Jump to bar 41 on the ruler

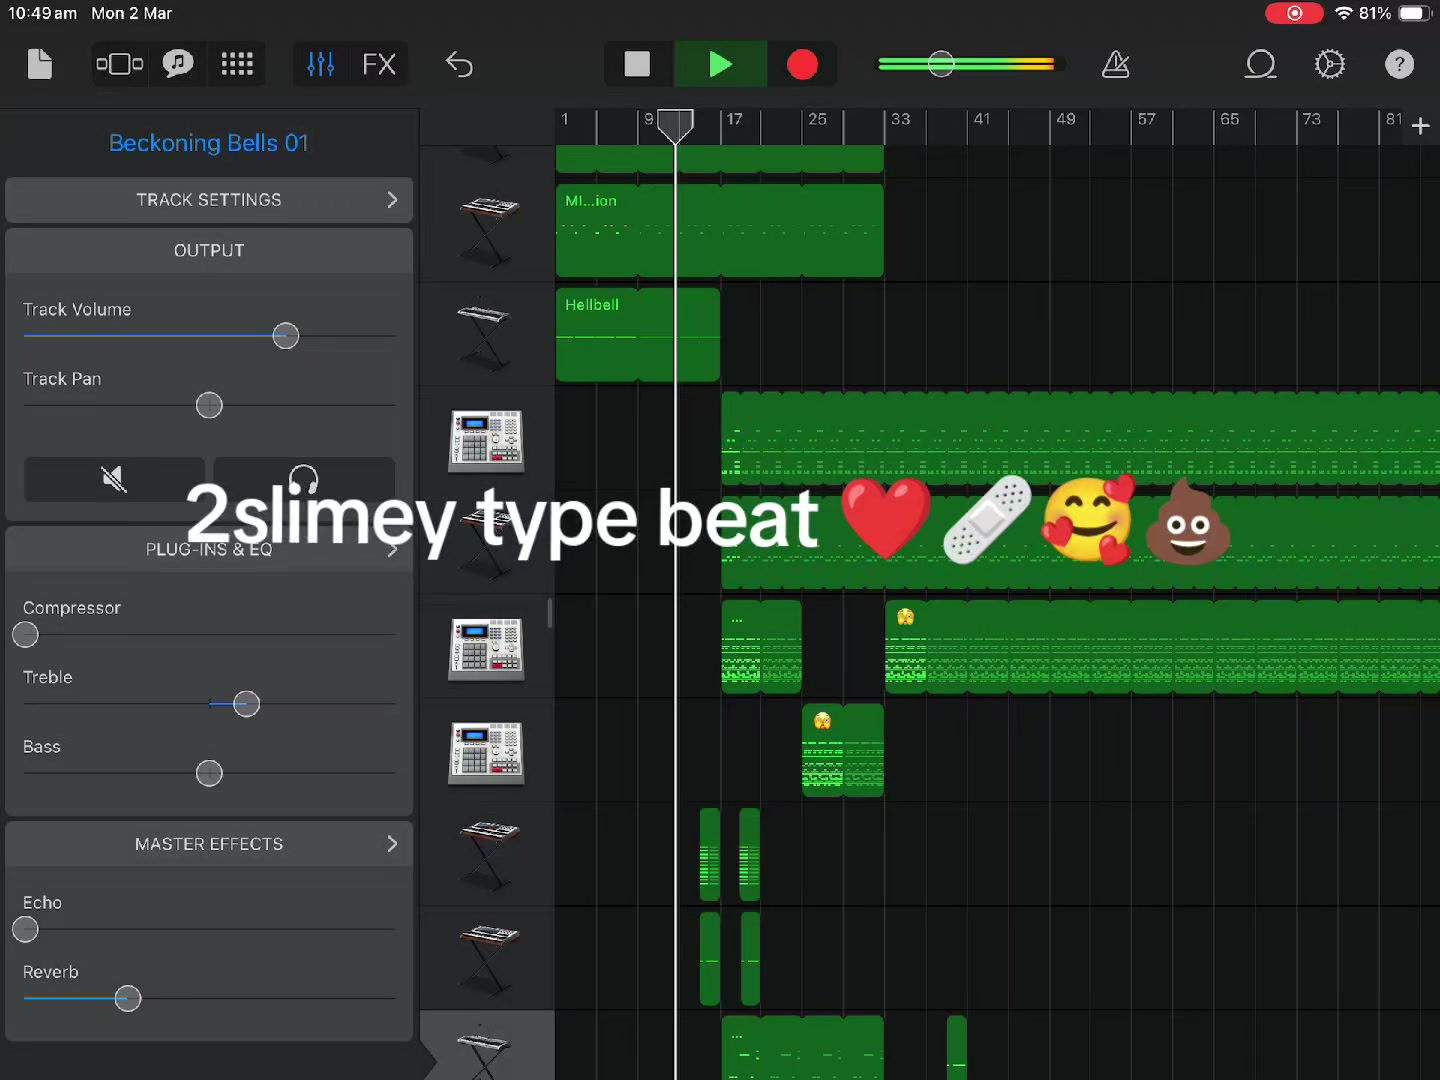pos(982,120)
